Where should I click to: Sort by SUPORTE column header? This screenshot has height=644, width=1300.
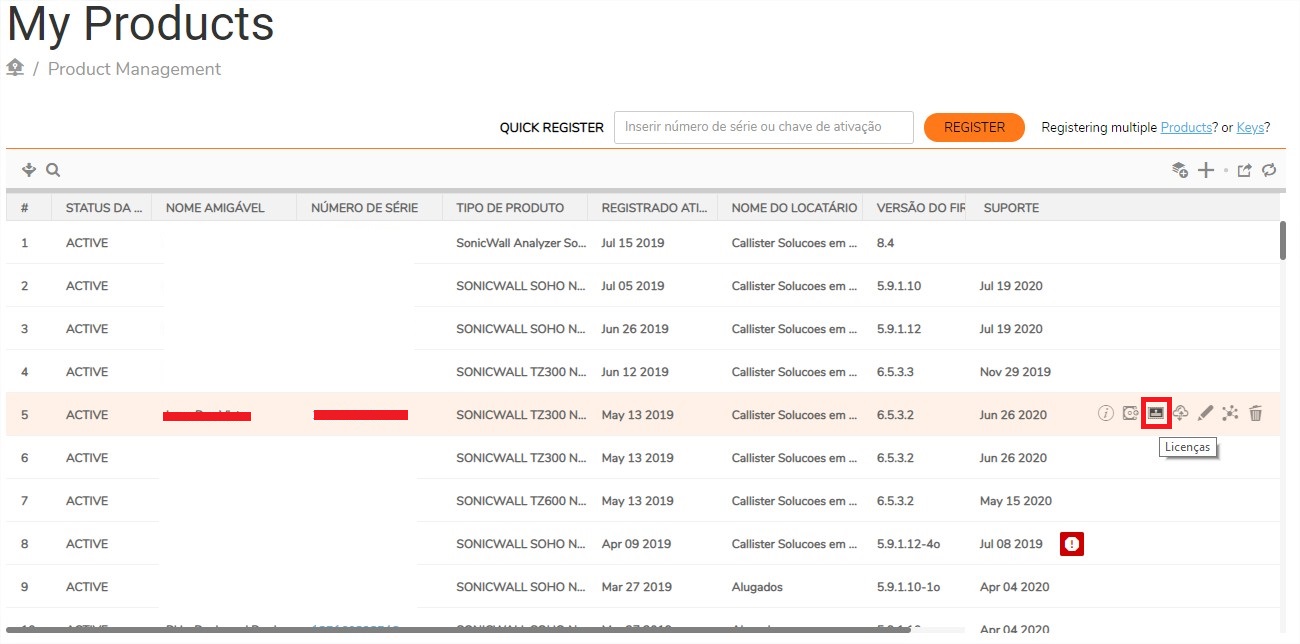[x=1011, y=208]
